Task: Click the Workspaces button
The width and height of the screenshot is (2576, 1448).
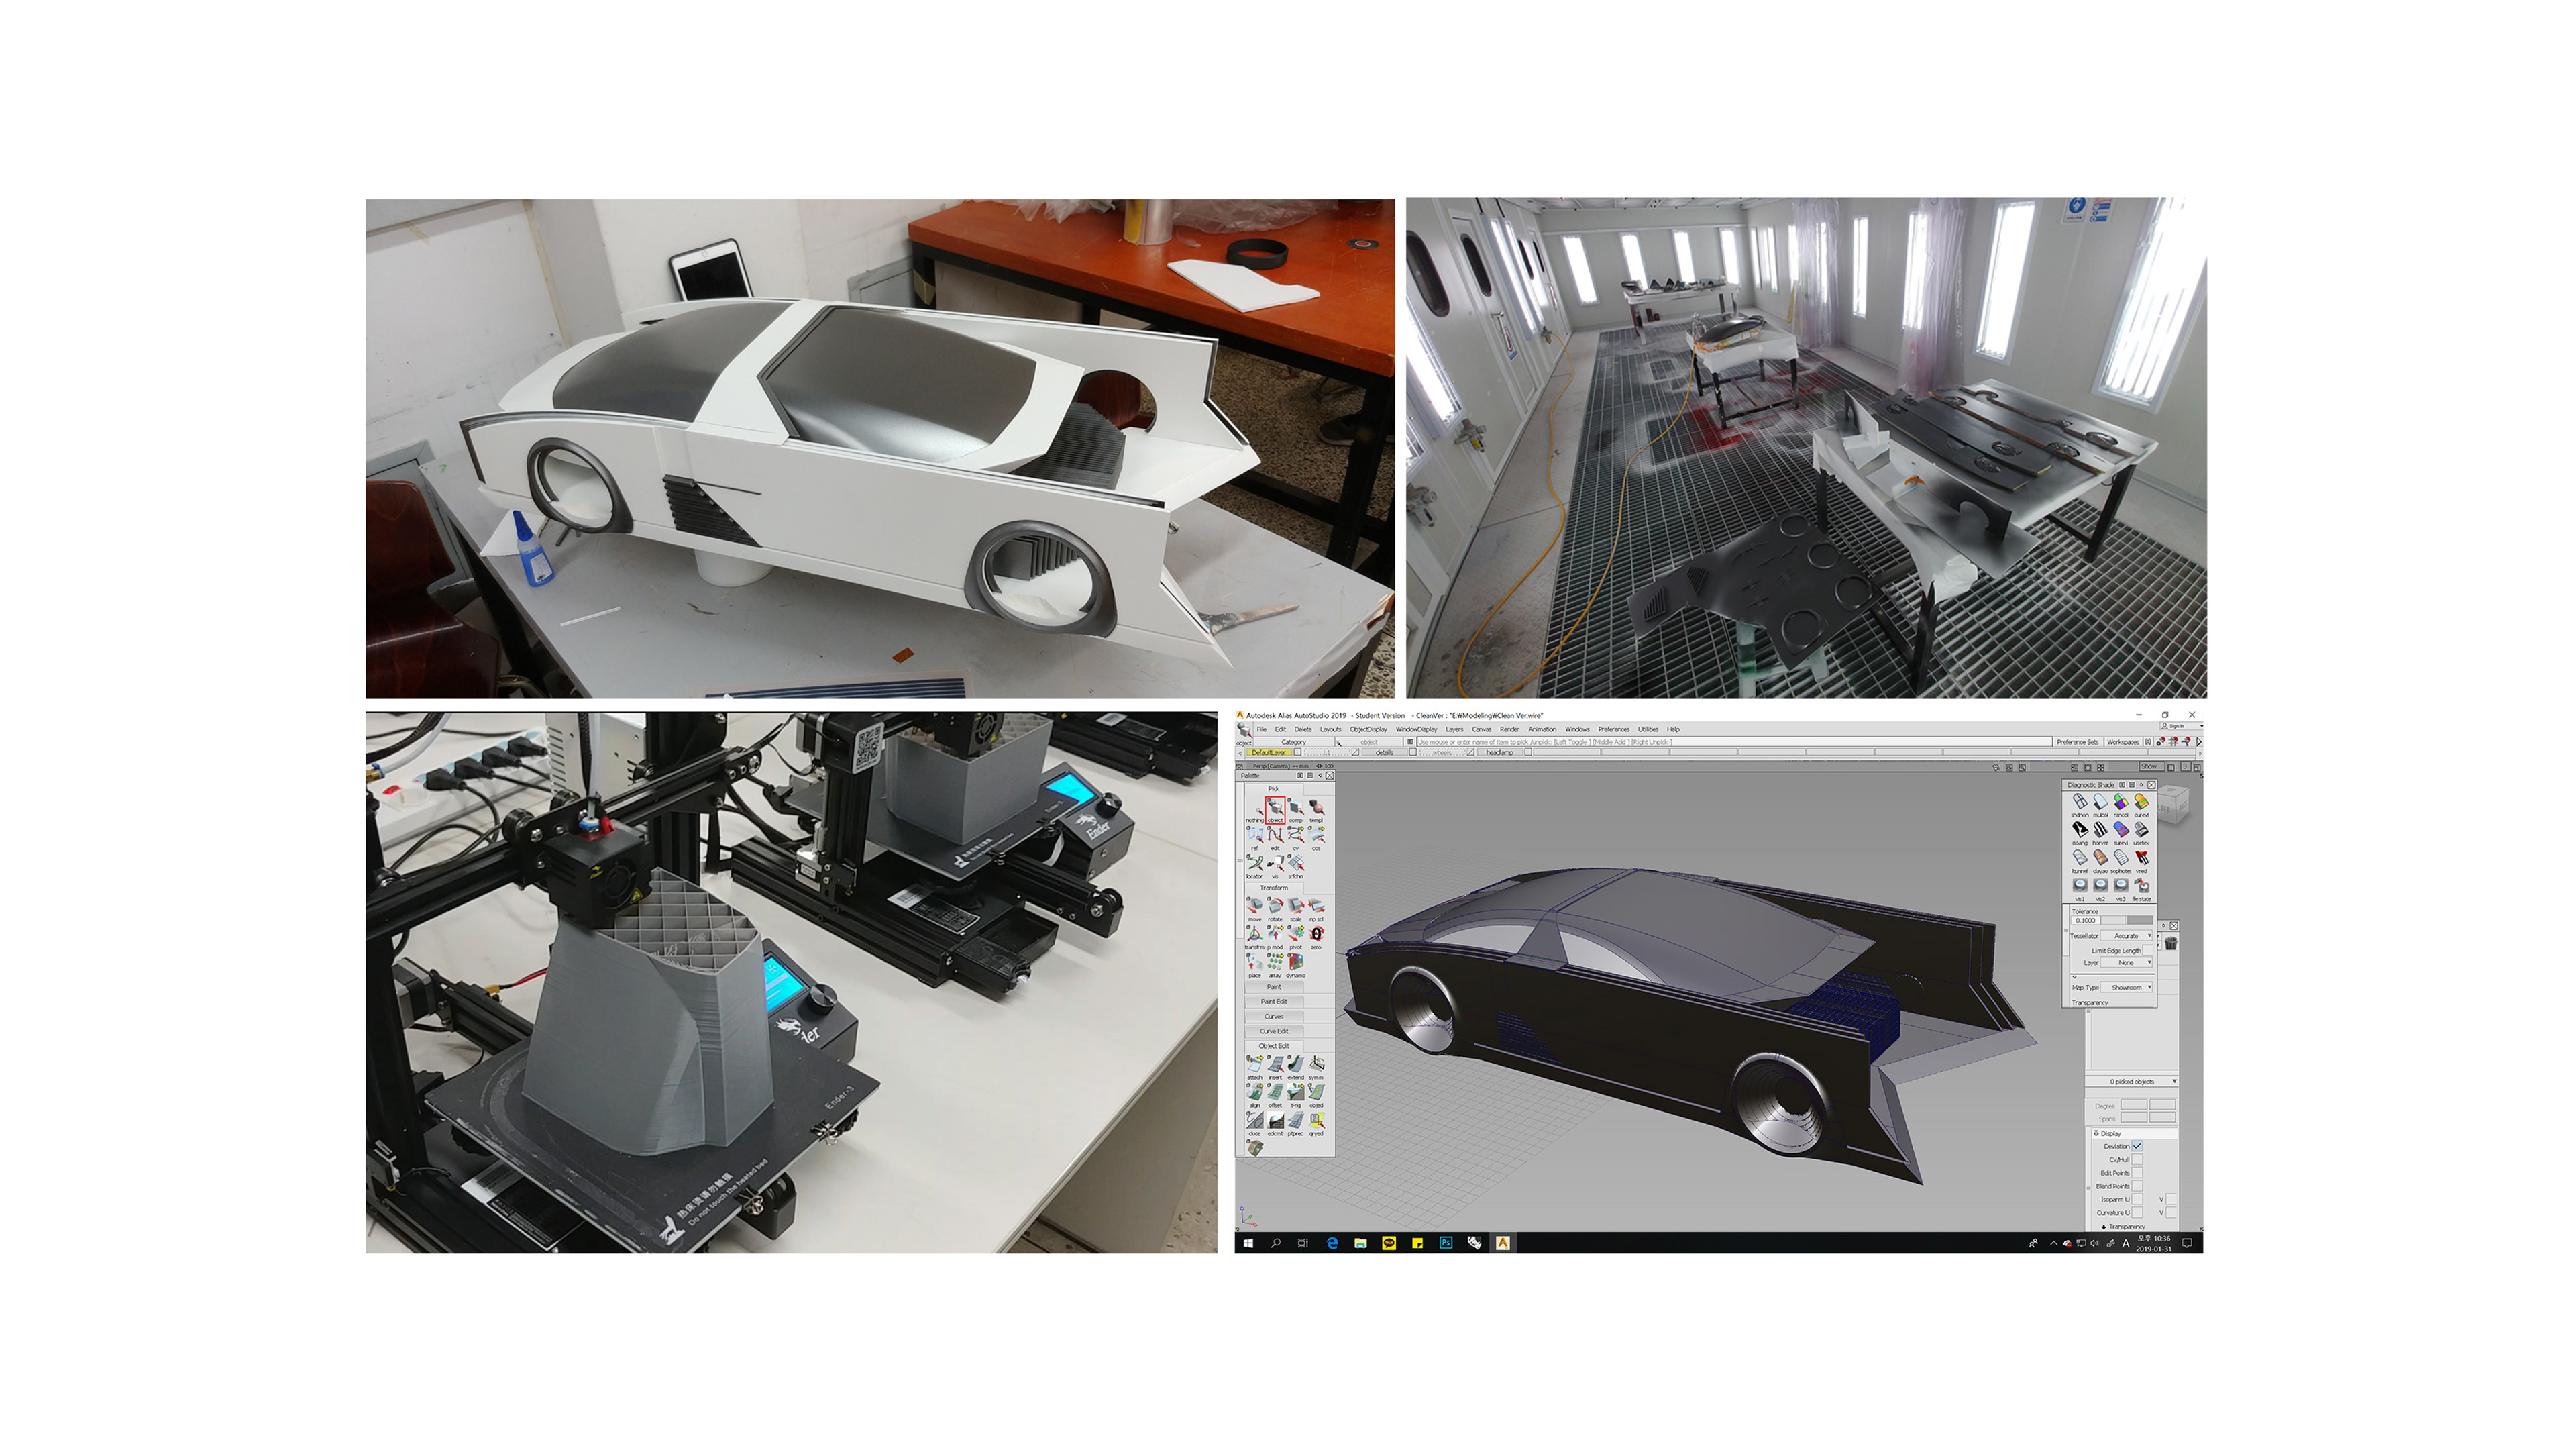Action: click(2122, 742)
